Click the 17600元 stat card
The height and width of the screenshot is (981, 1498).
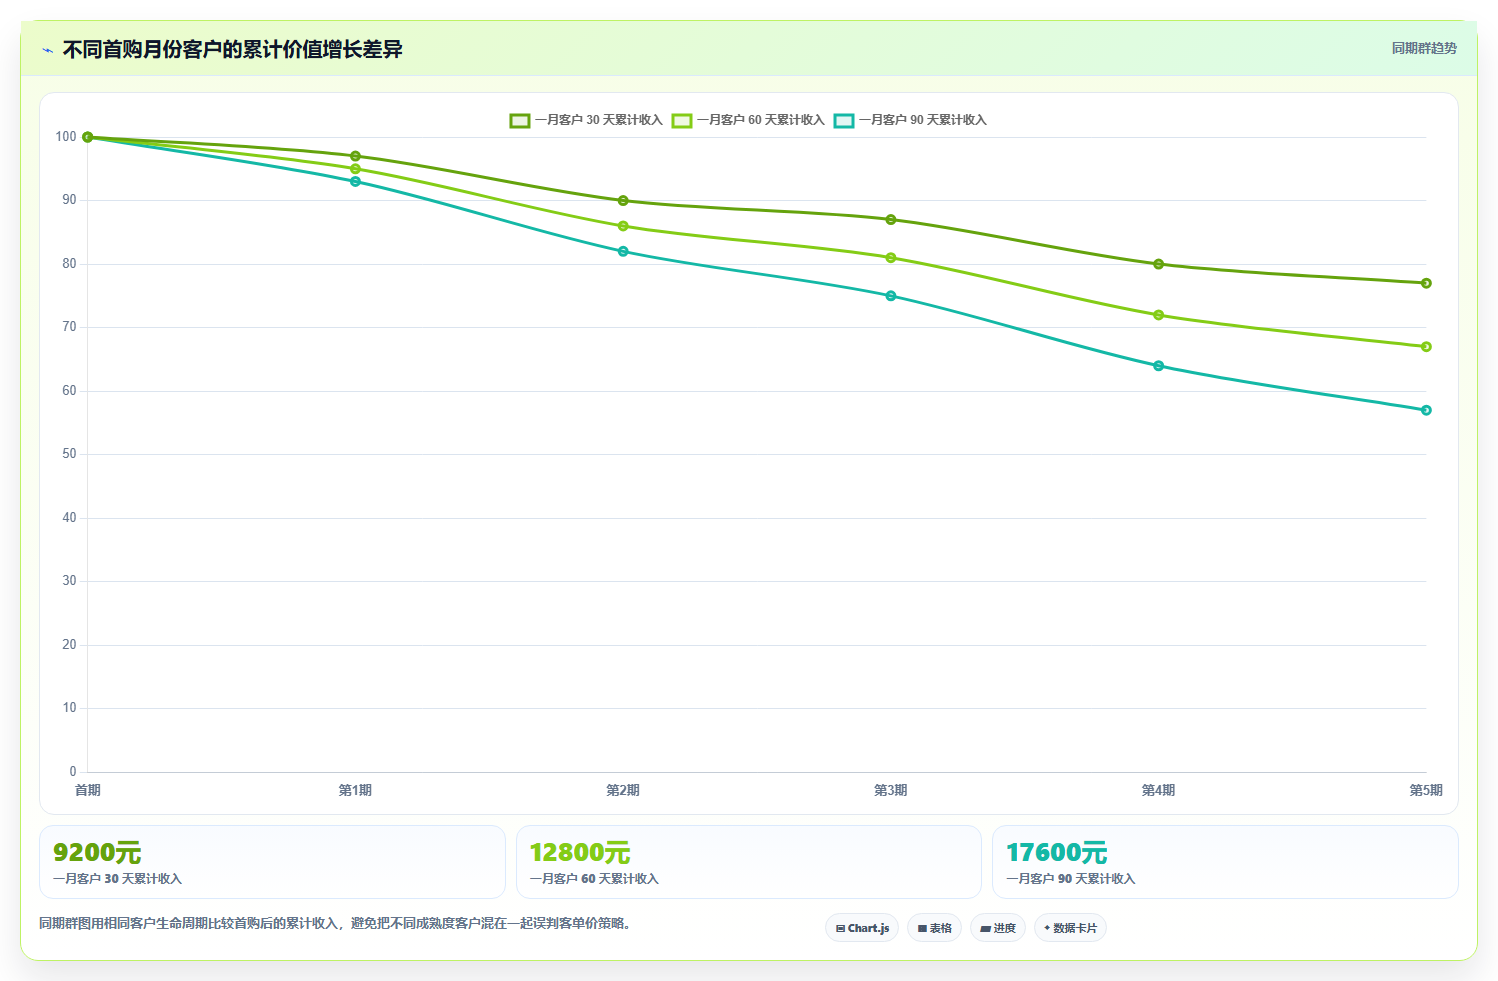point(1225,862)
